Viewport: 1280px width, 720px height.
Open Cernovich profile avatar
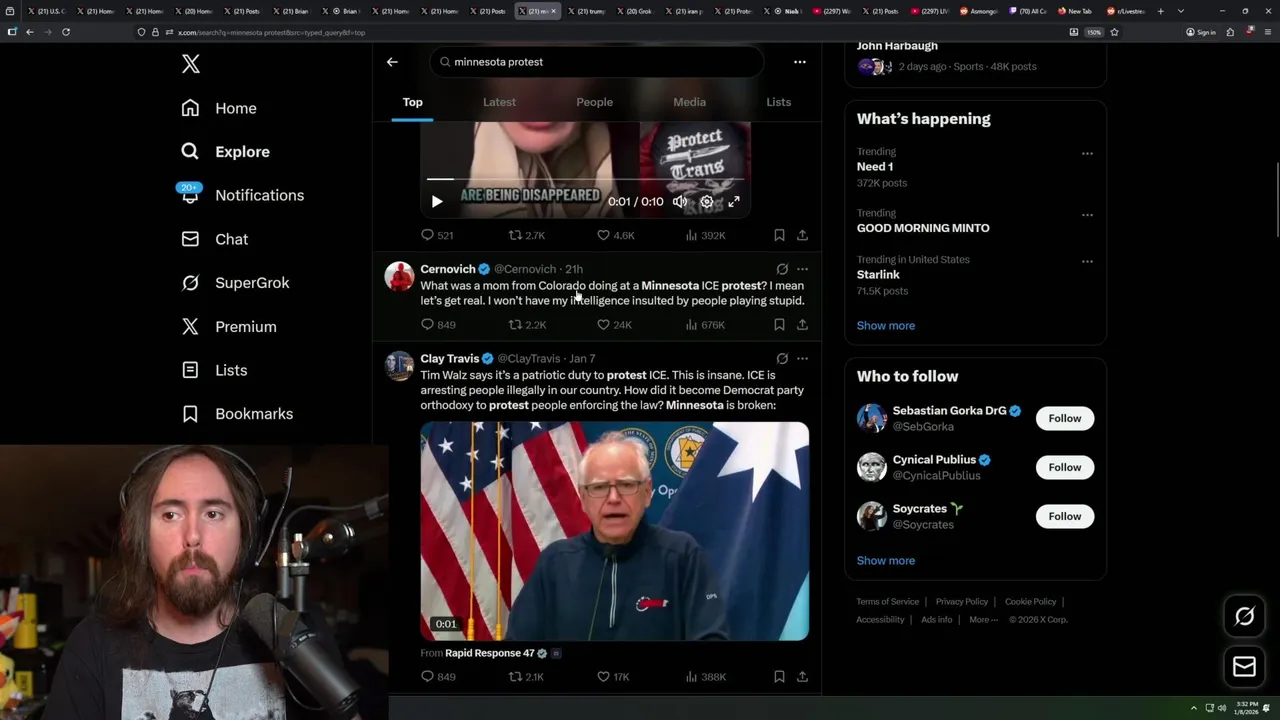(400, 276)
